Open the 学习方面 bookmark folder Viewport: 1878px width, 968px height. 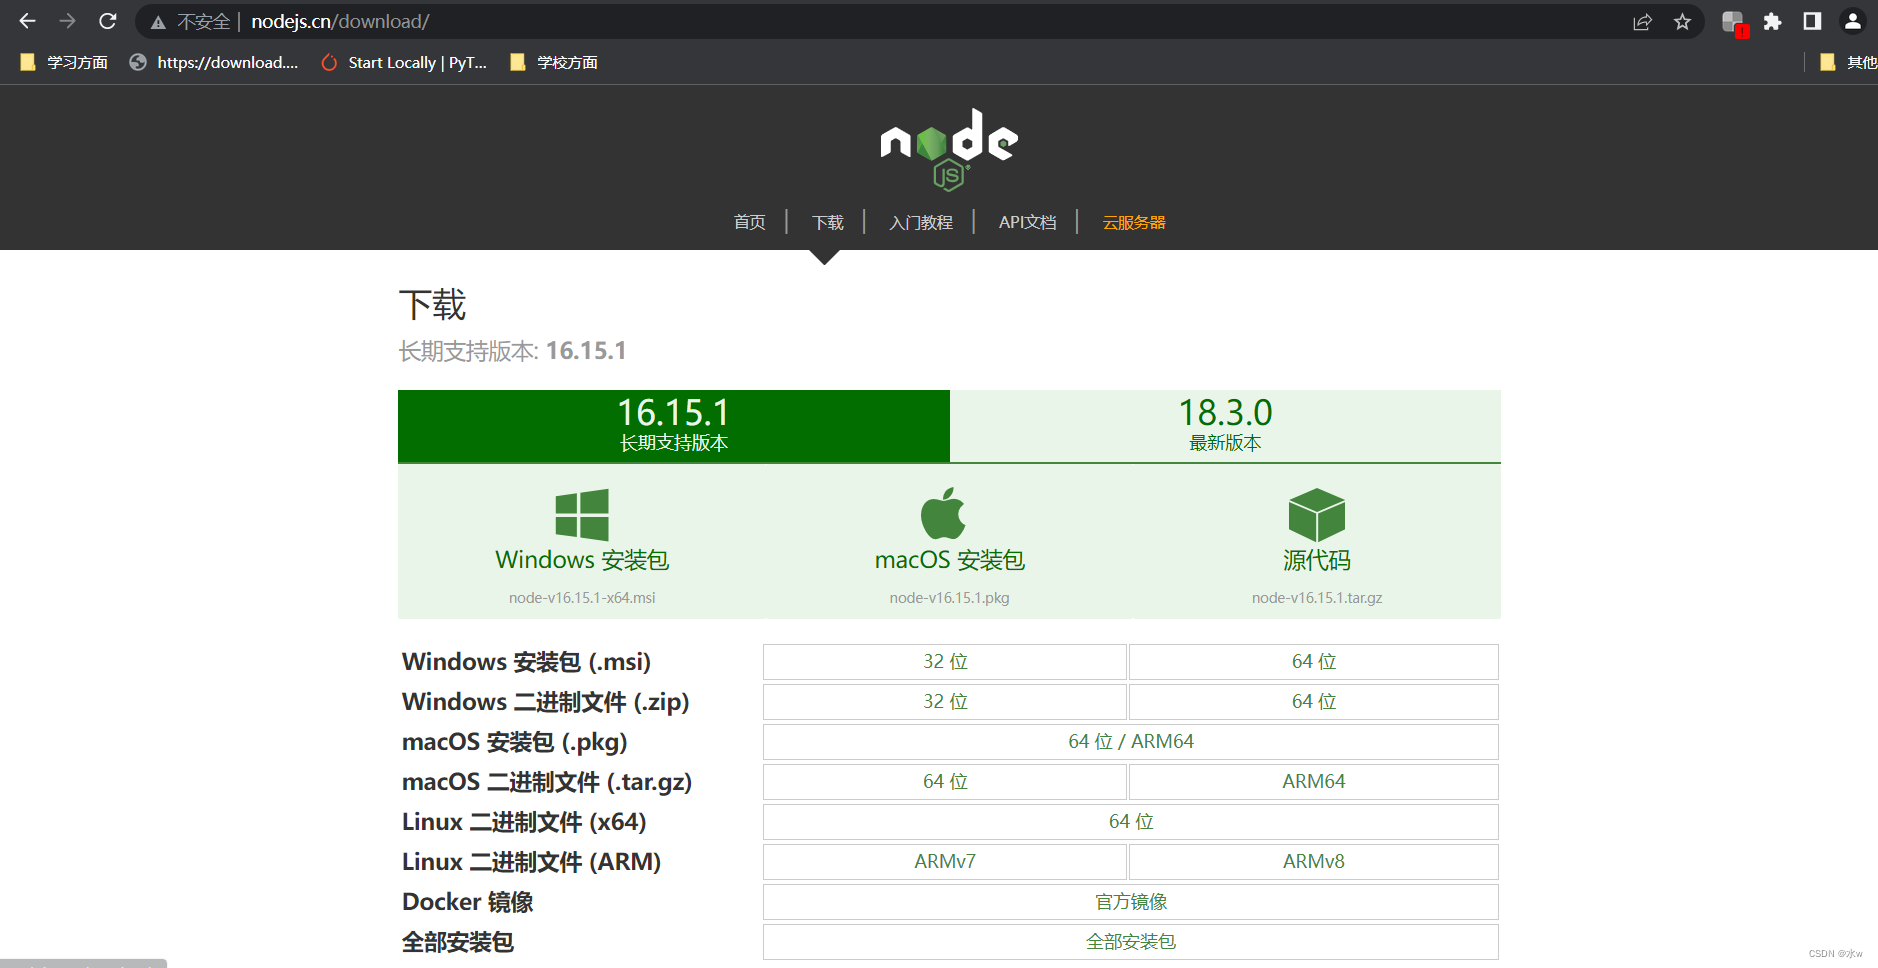pyautogui.click(x=64, y=62)
